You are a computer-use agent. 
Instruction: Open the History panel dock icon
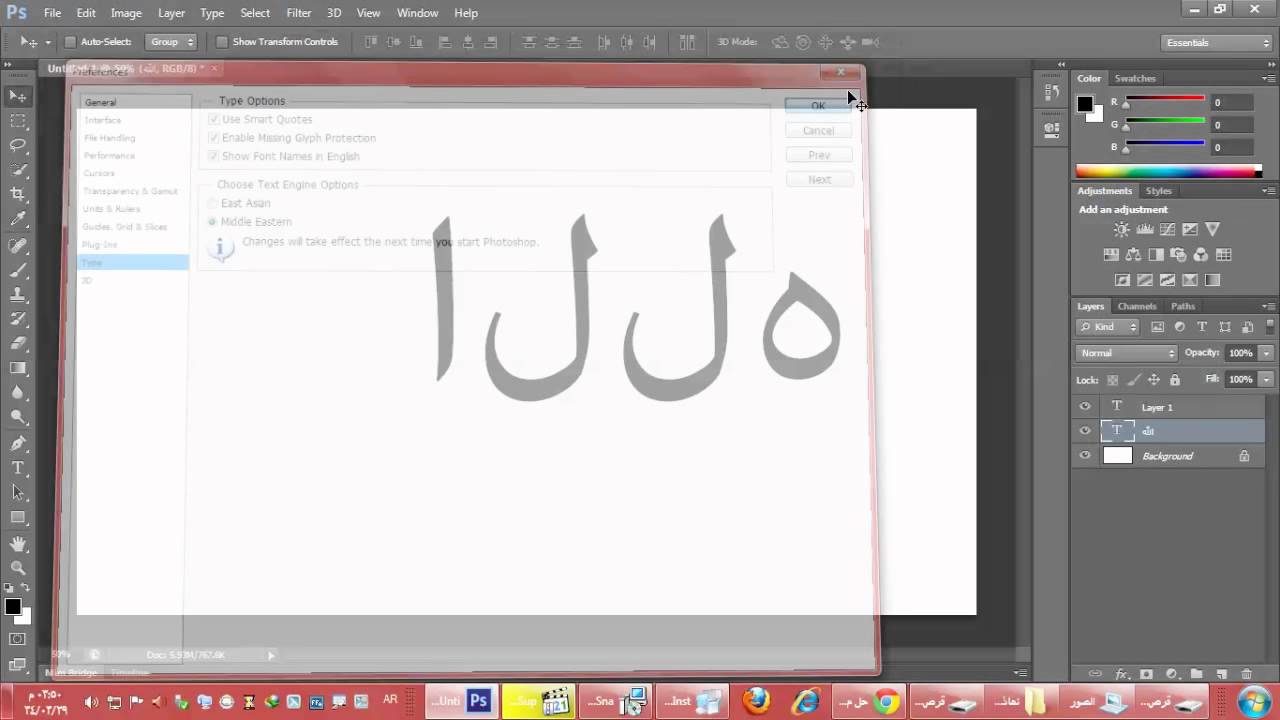[x=1051, y=92]
